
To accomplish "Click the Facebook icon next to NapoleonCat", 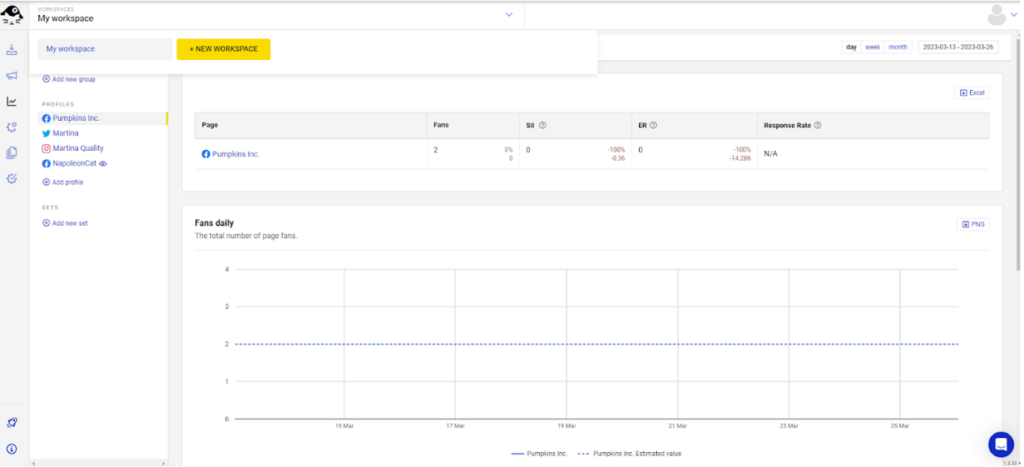I will [x=46, y=164].
